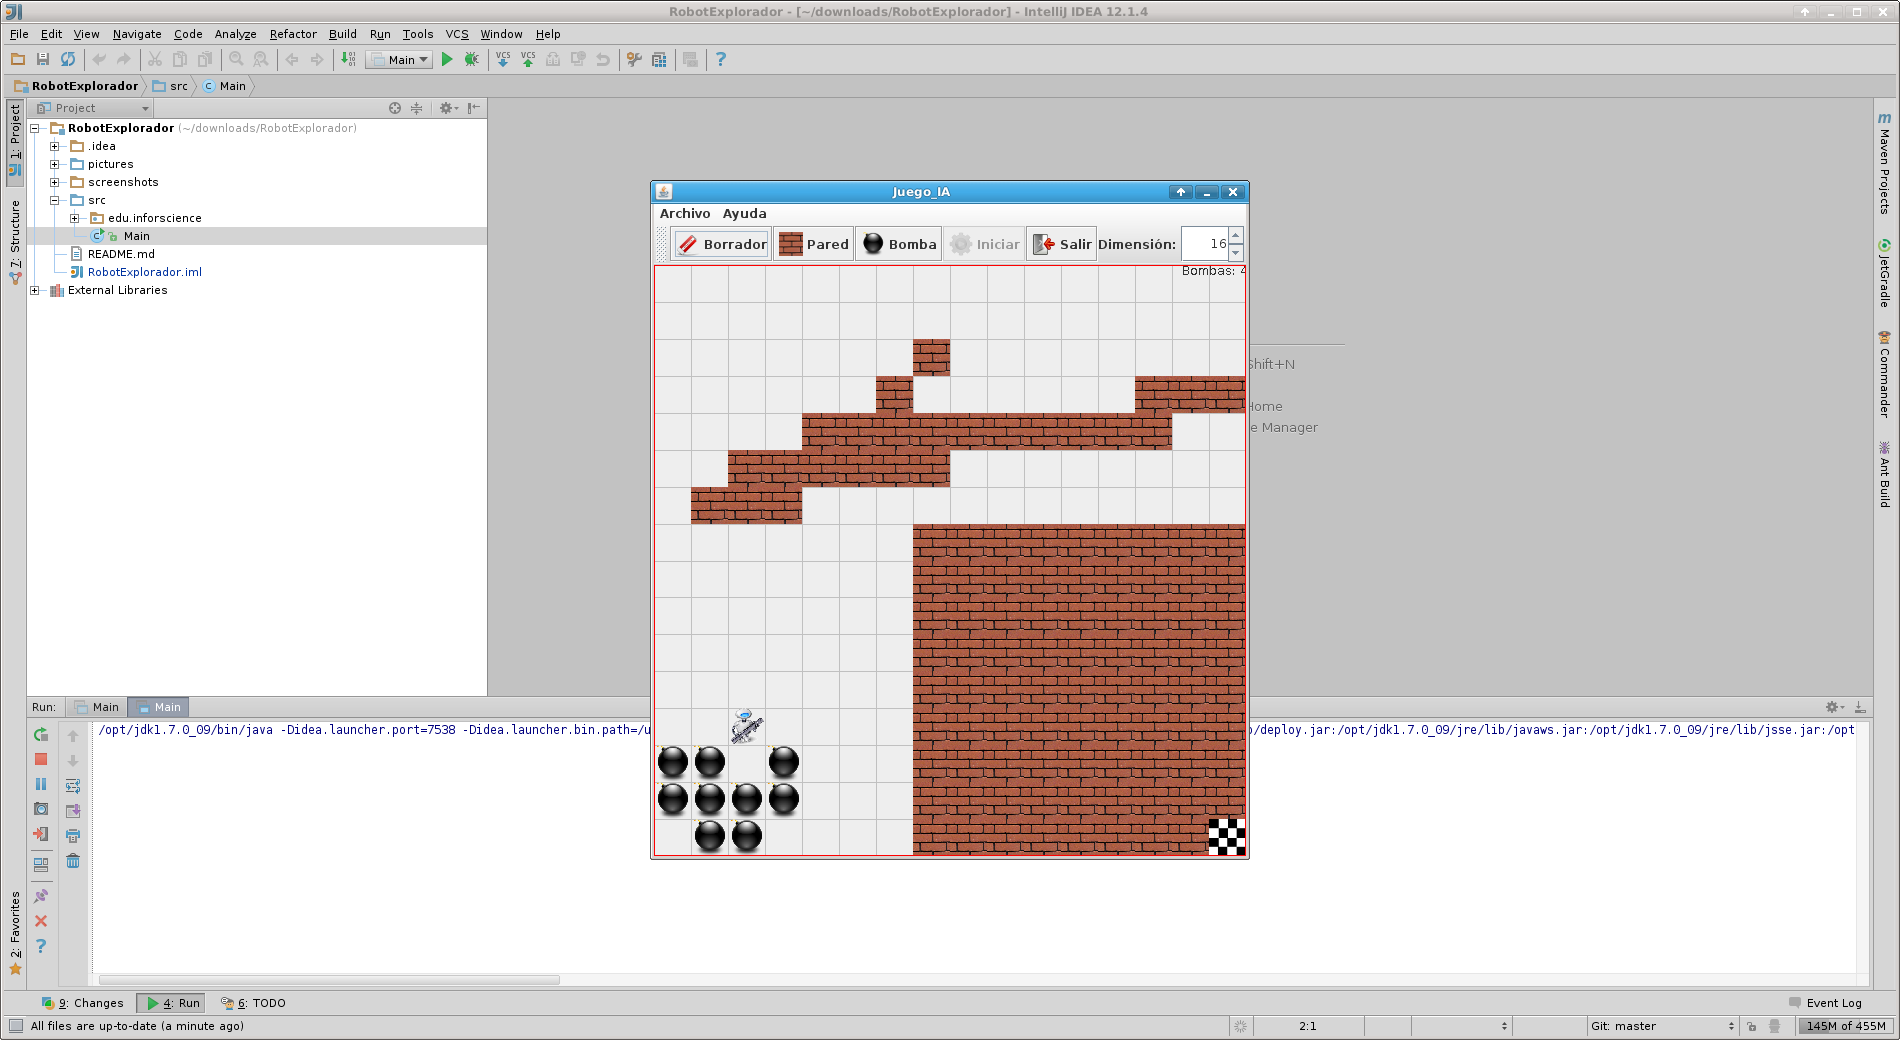Open Help with main toolbar question mark

click(721, 60)
